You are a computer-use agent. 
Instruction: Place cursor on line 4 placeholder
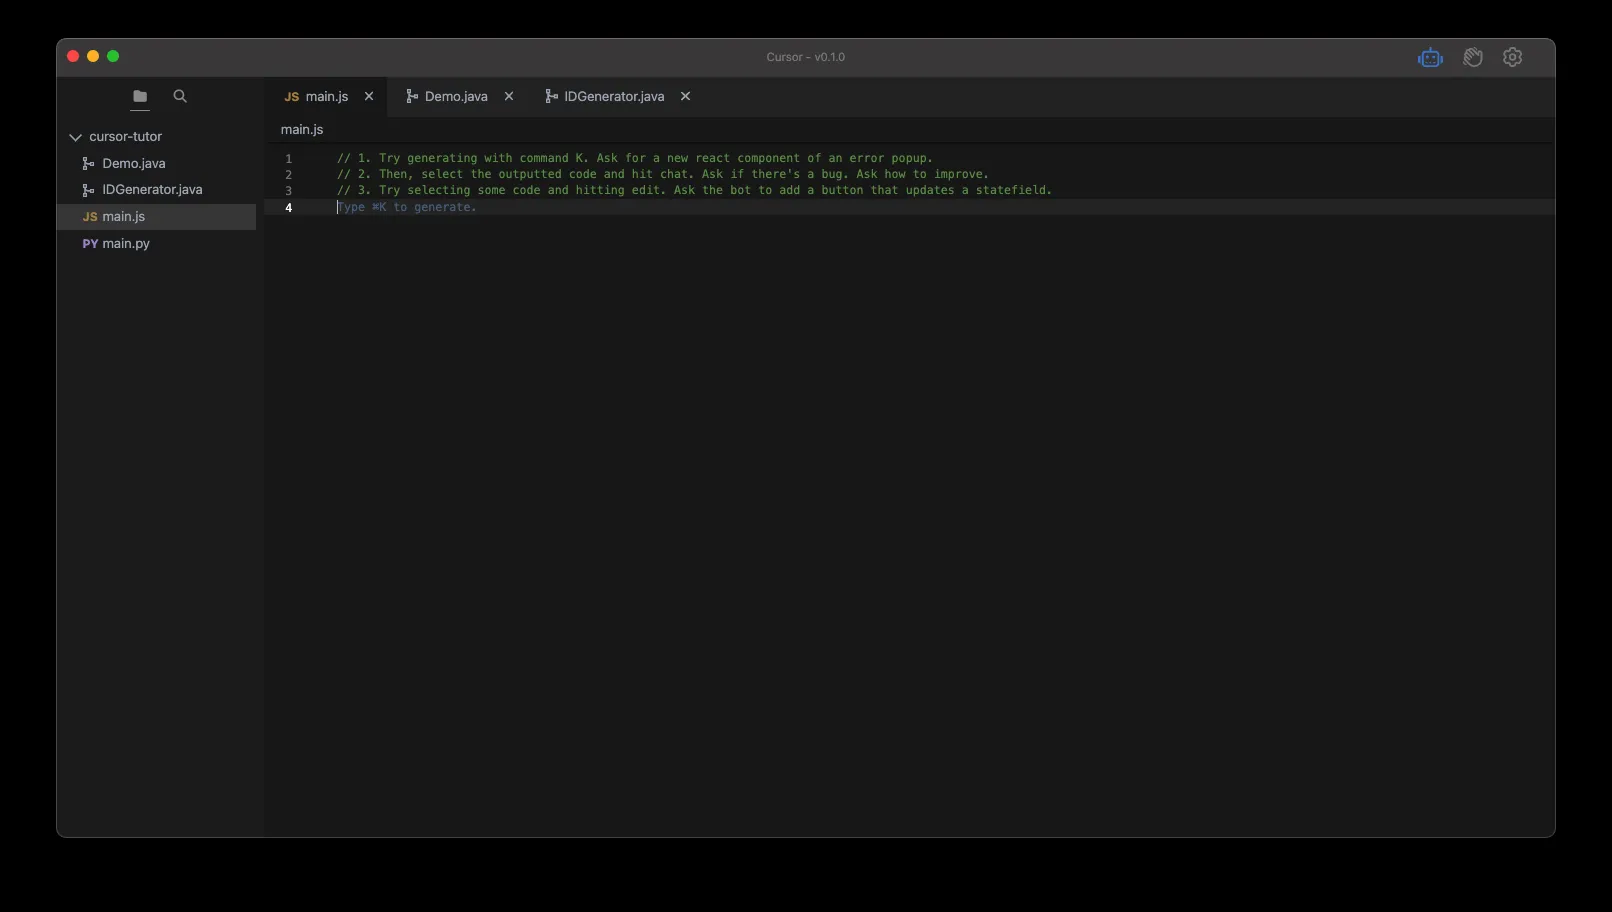point(407,208)
